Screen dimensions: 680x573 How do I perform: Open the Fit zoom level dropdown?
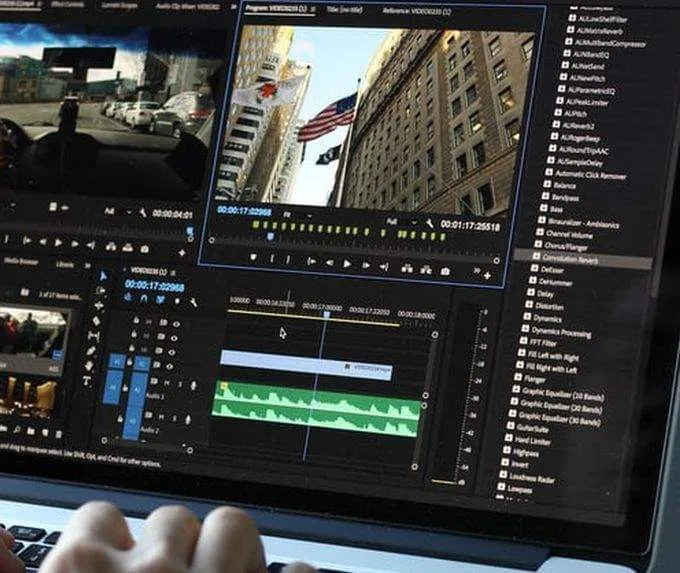296,213
